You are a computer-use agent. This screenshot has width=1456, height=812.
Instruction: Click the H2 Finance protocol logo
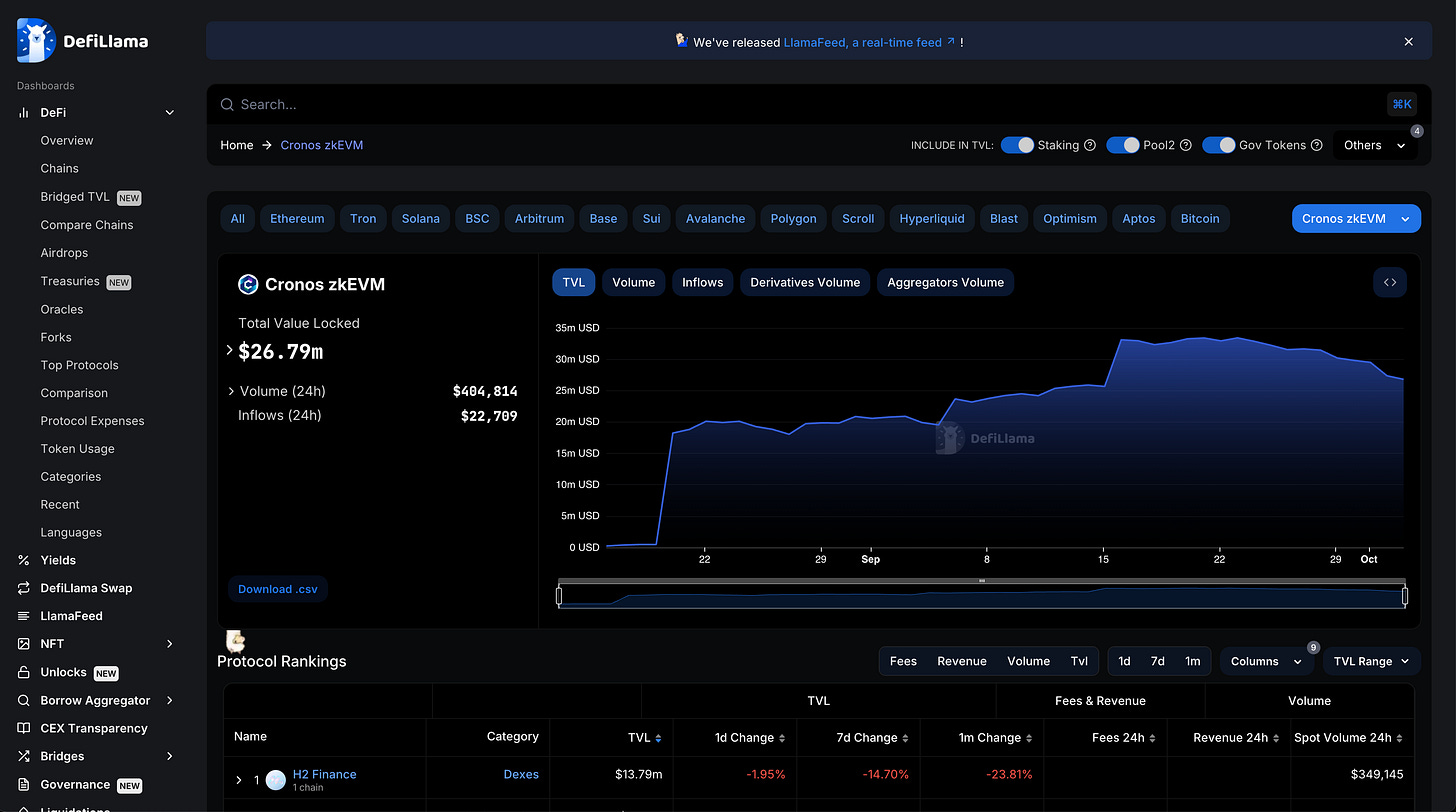pyautogui.click(x=275, y=780)
